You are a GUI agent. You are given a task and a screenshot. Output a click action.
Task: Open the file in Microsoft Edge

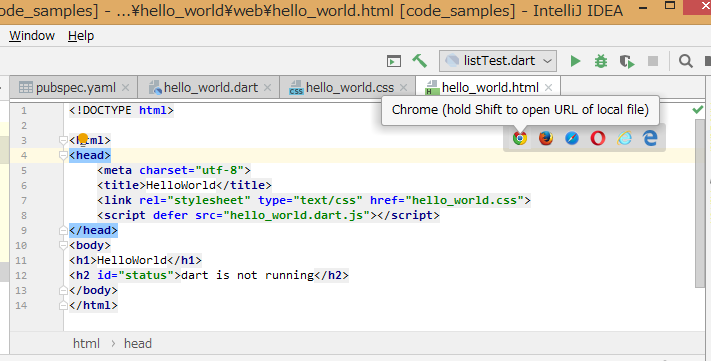[x=650, y=138]
